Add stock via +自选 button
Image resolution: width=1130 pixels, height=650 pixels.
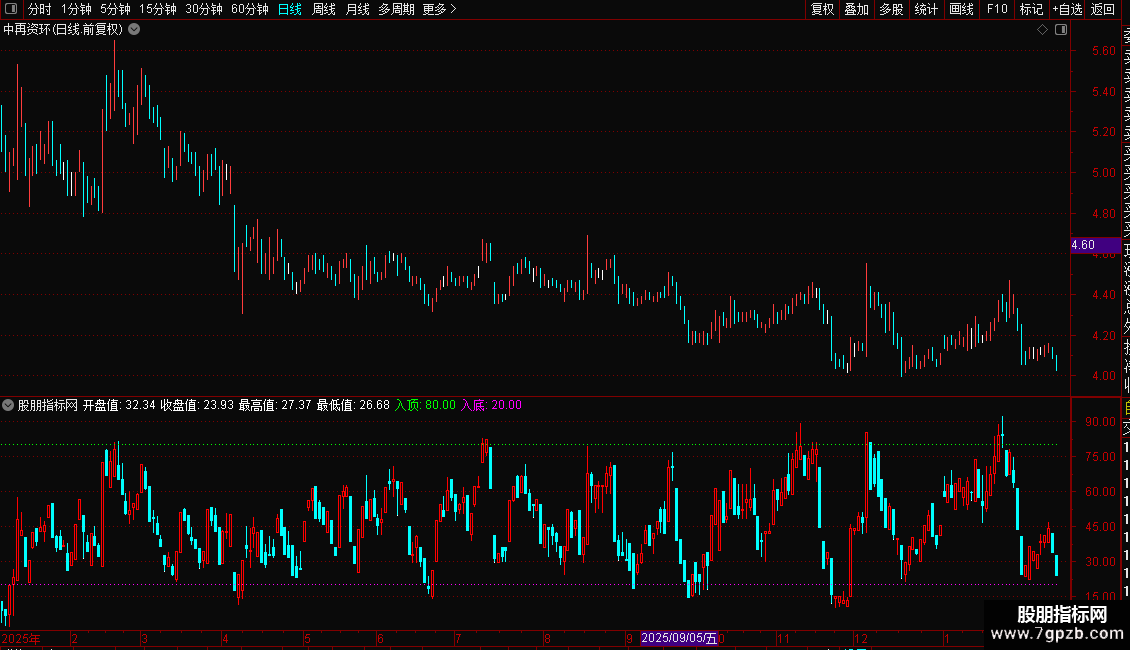pyautogui.click(x=1067, y=9)
